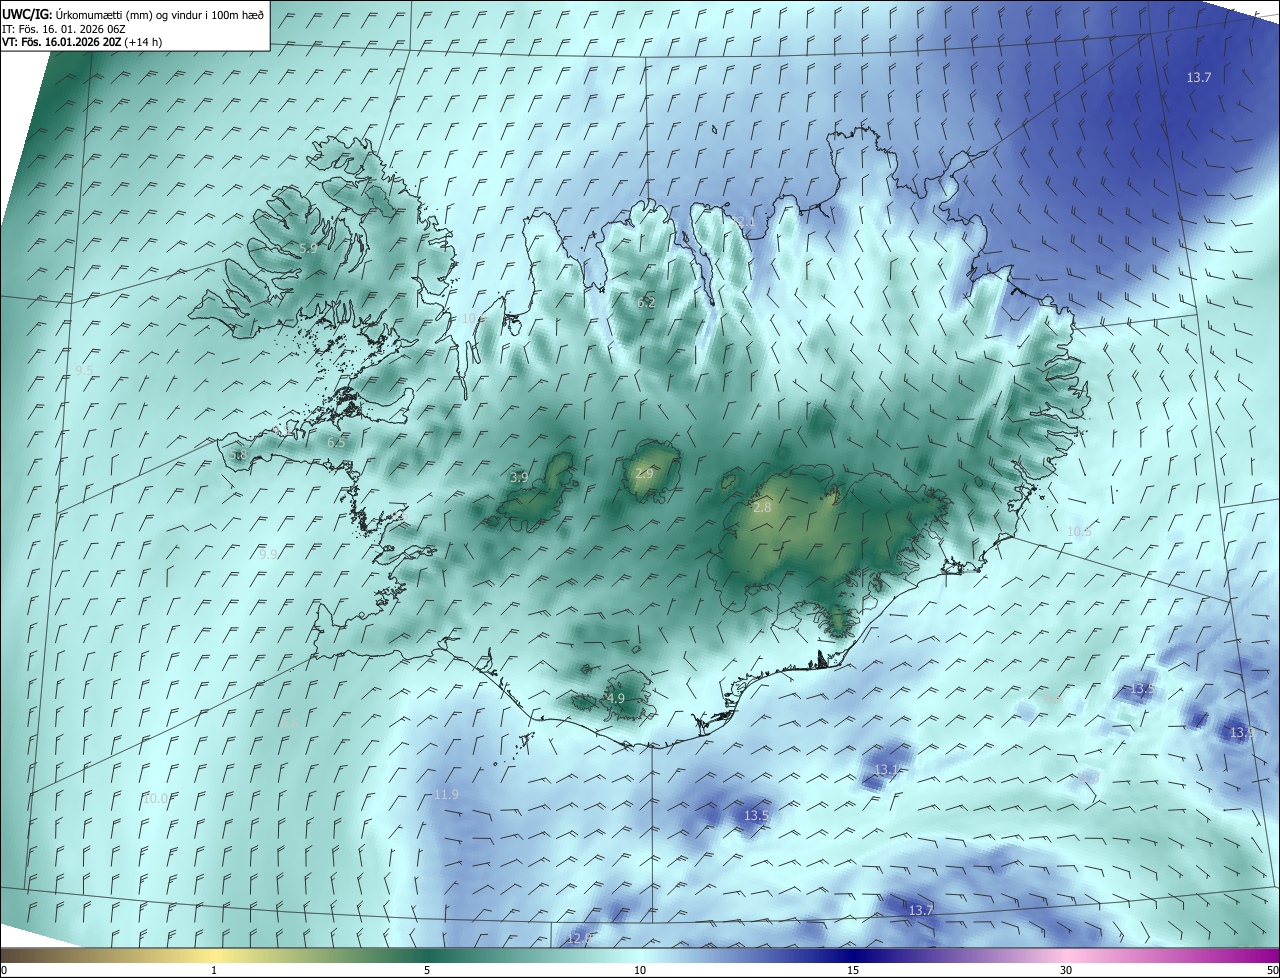
Task: Click the 10.5 value off the east coast
Action: coord(1079,532)
